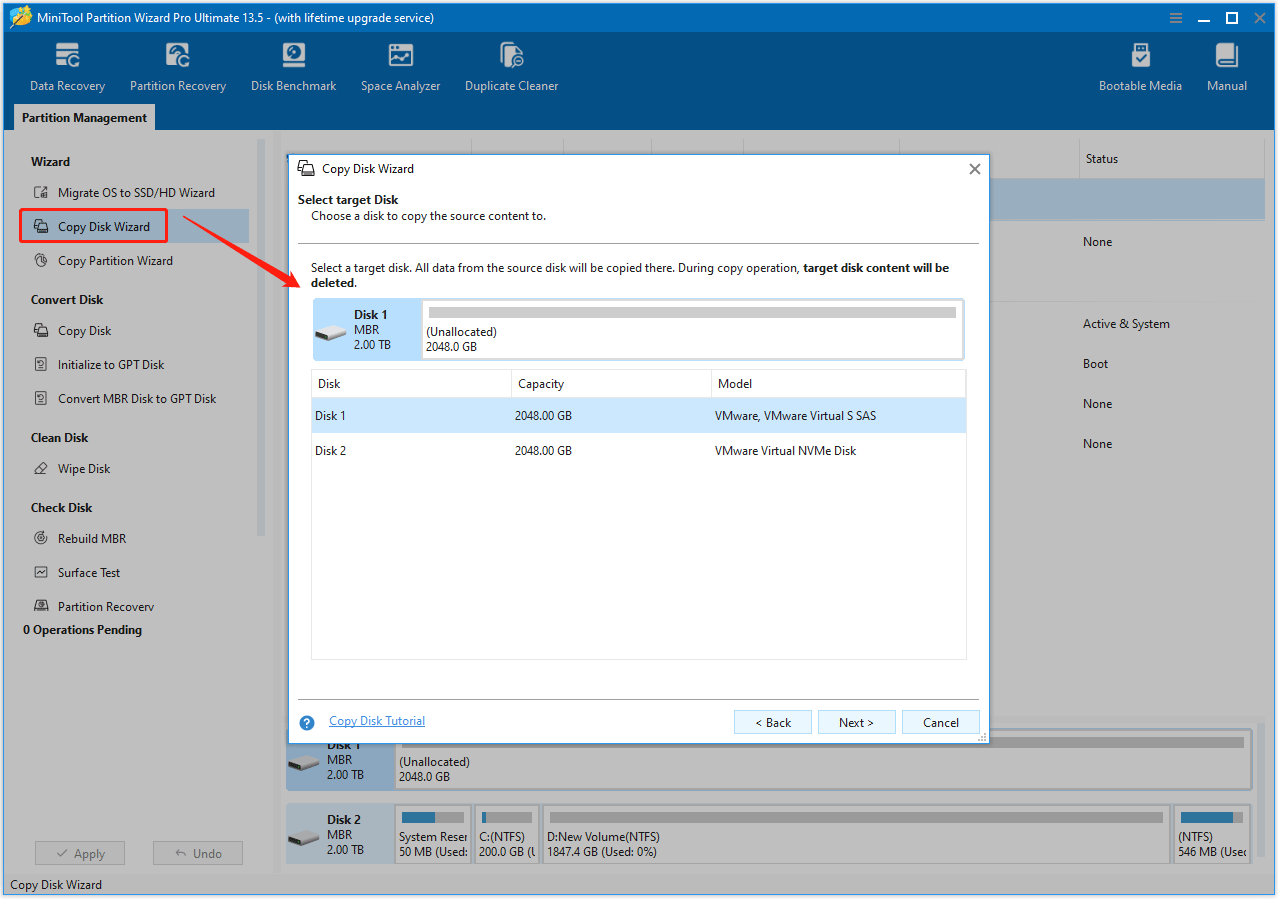Click the Undo button
Image resolution: width=1278 pixels, height=899 pixels.
(197, 852)
